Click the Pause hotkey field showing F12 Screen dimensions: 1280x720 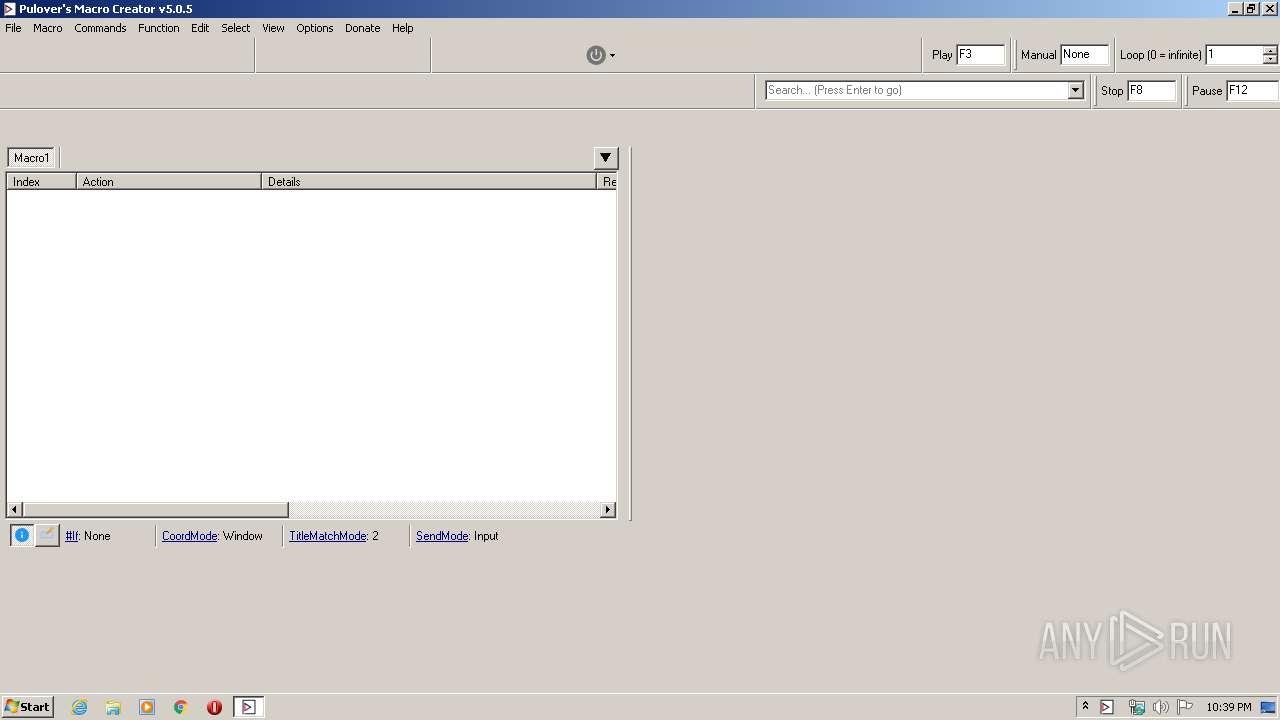[x=1253, y=90]
